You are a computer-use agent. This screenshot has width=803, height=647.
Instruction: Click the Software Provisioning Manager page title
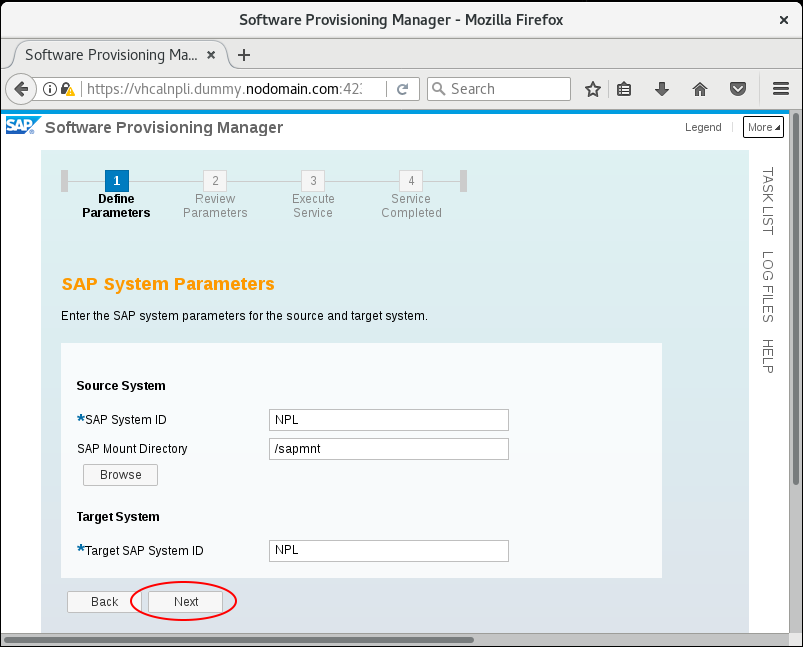pyautogui.click(x=164, y=128)
